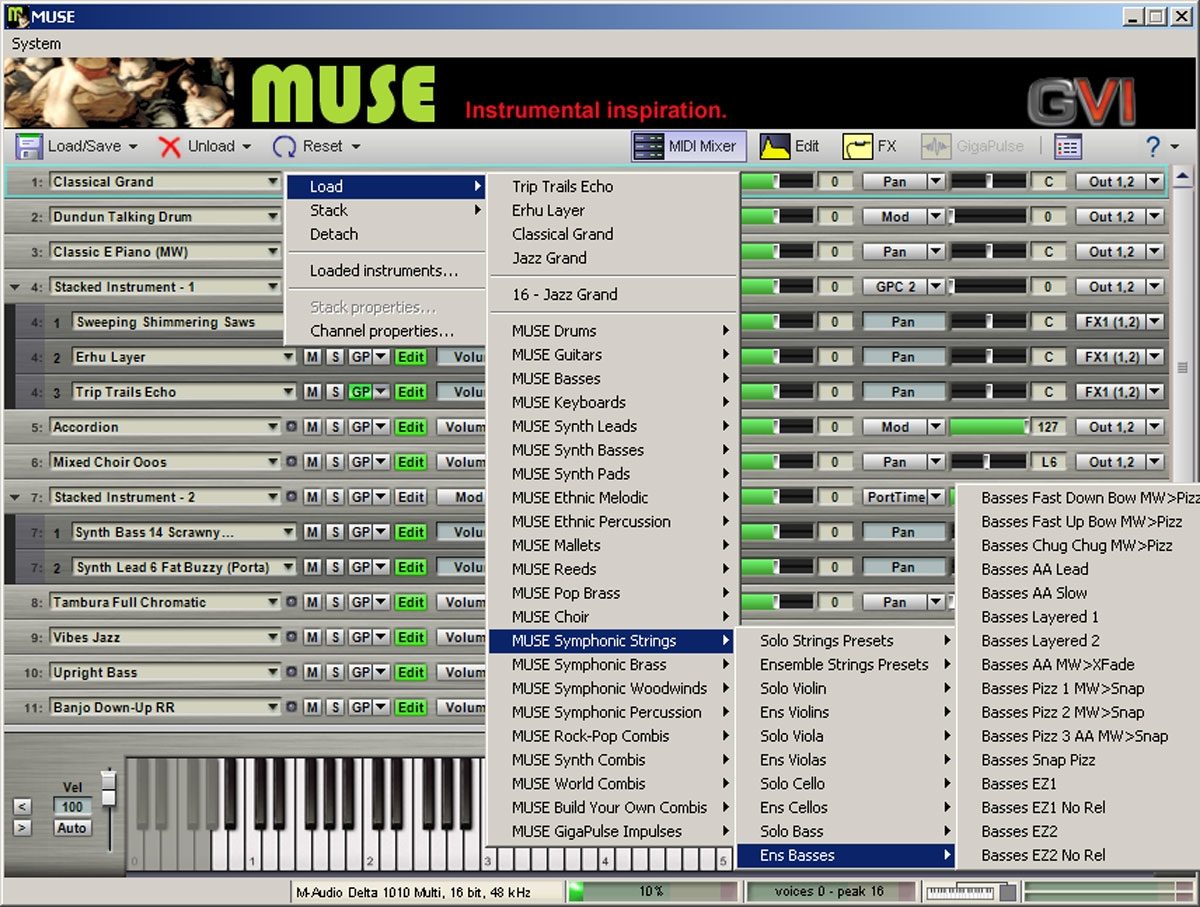Choose Stack in the context menu

coord(386,210)
